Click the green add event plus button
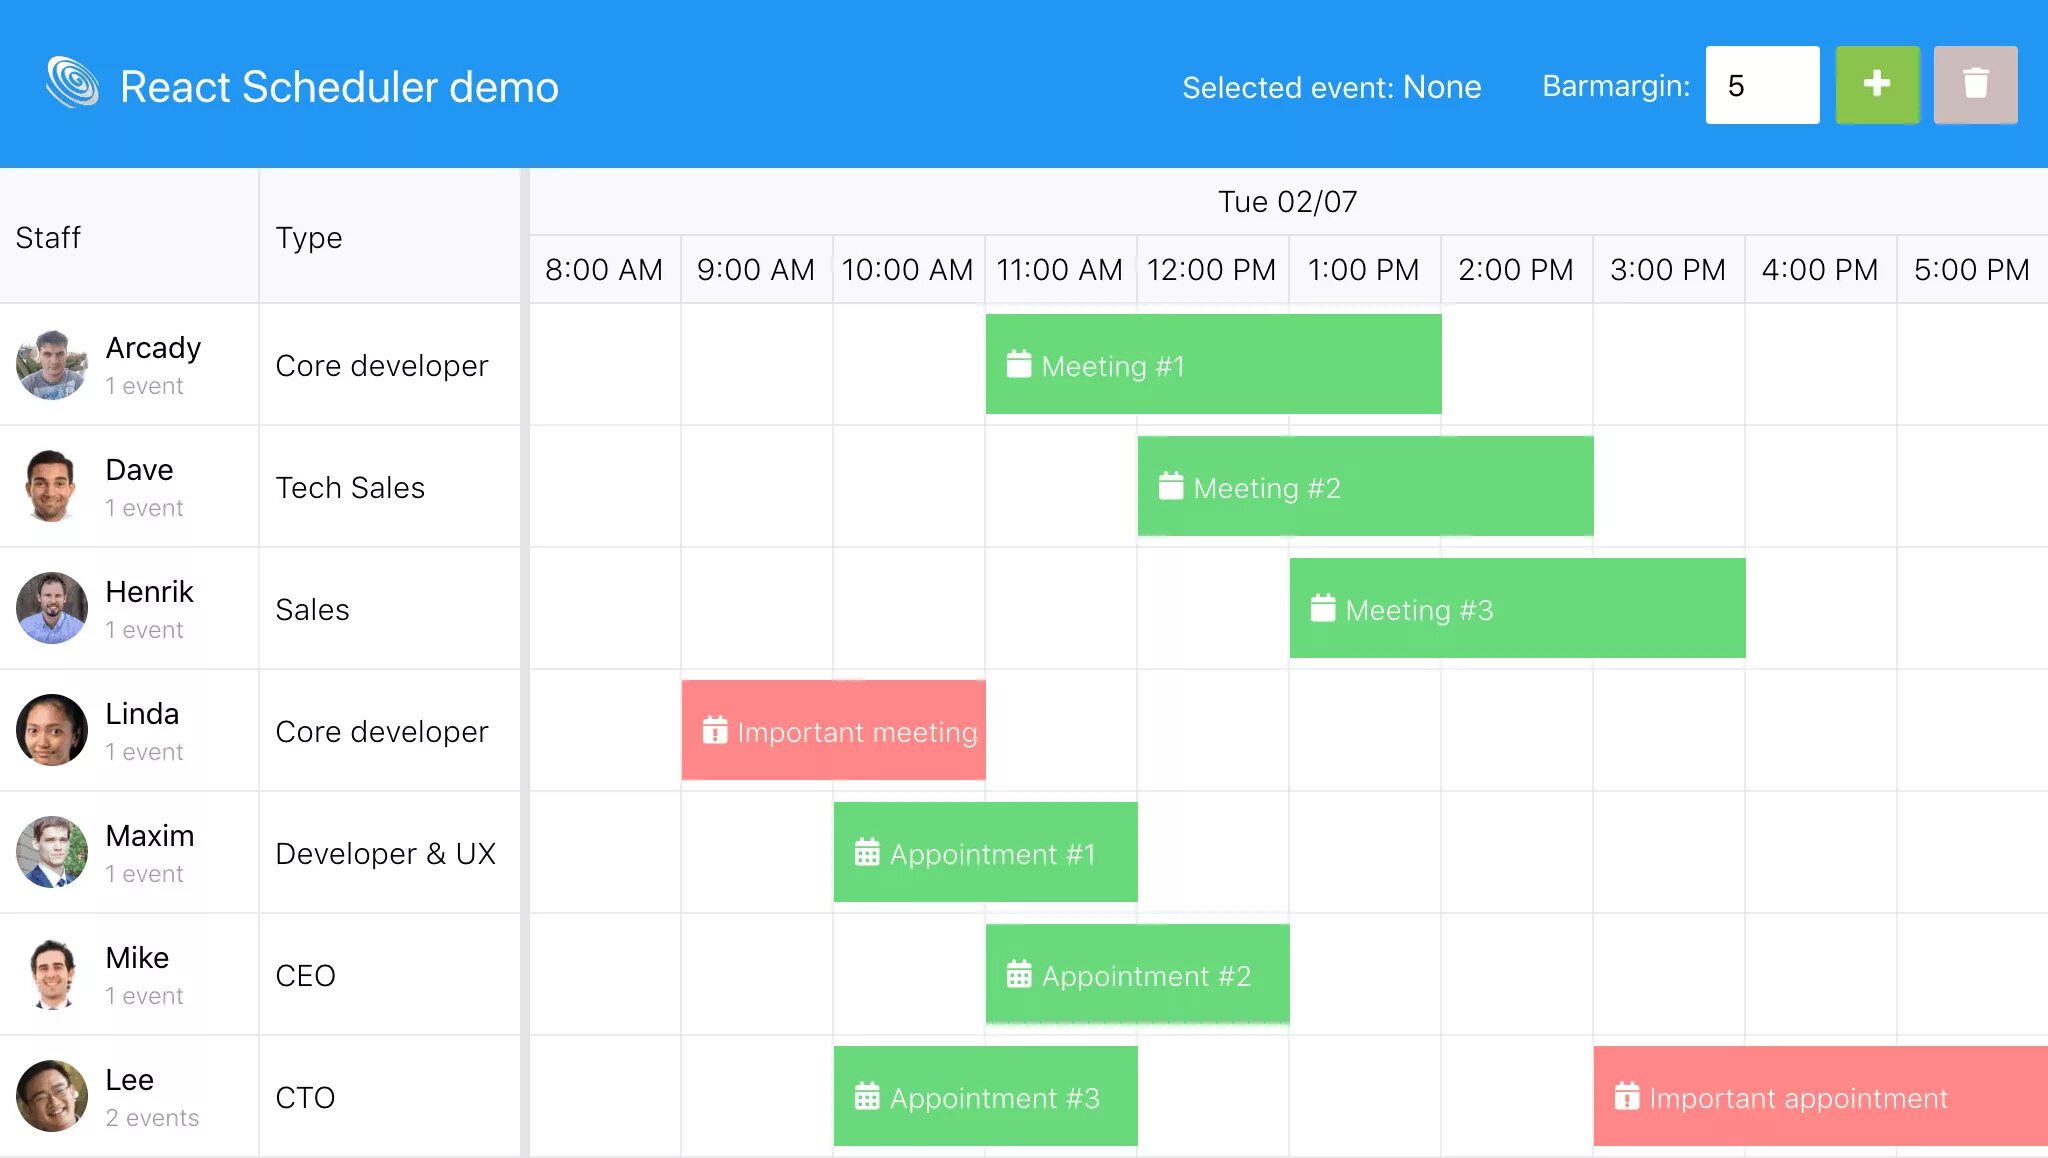 tap(1877, 85)
